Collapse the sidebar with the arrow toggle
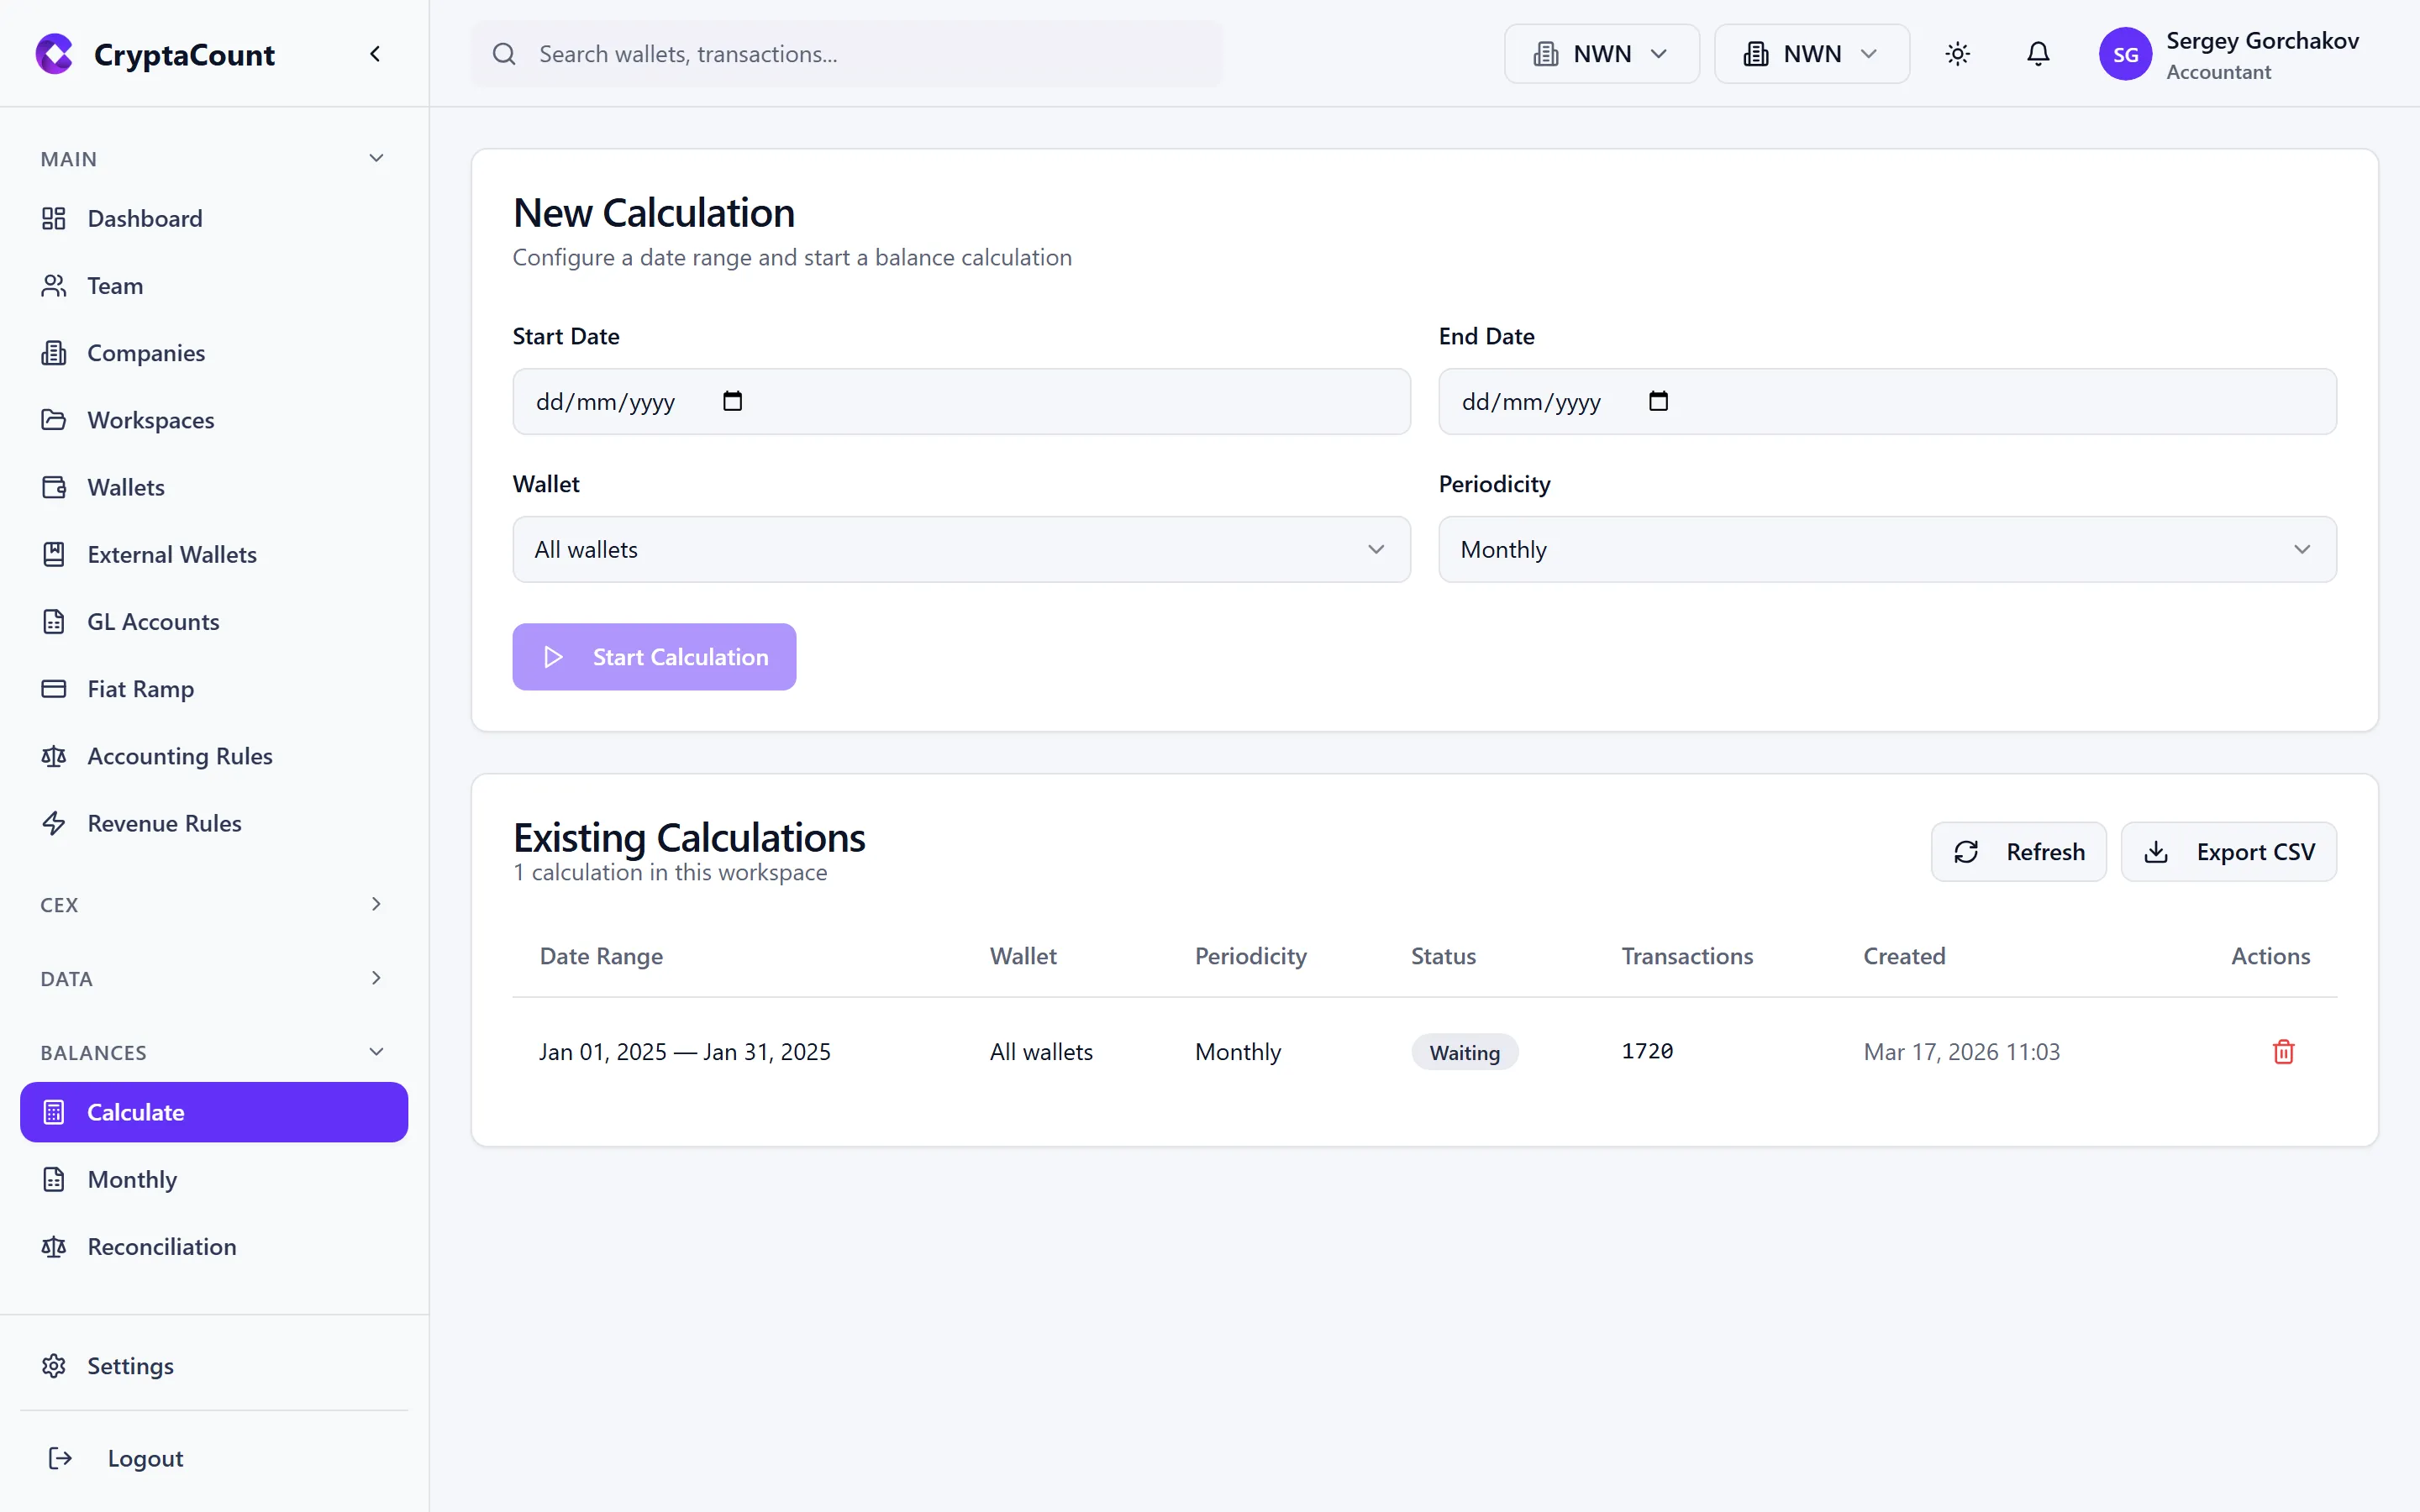The width and height of the screenshot is (2420, 1512). (x=375, y=53)
